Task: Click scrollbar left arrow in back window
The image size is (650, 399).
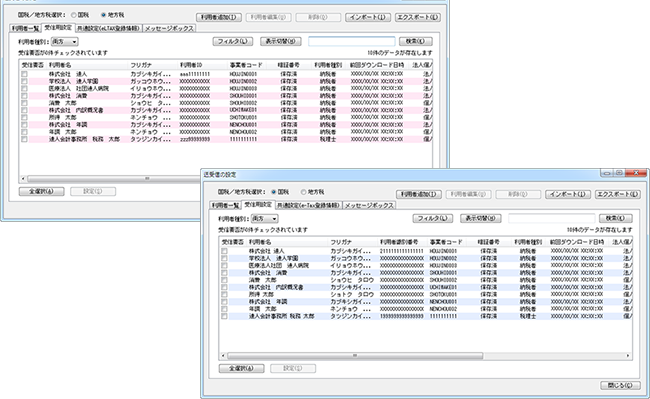Action: 23,179
